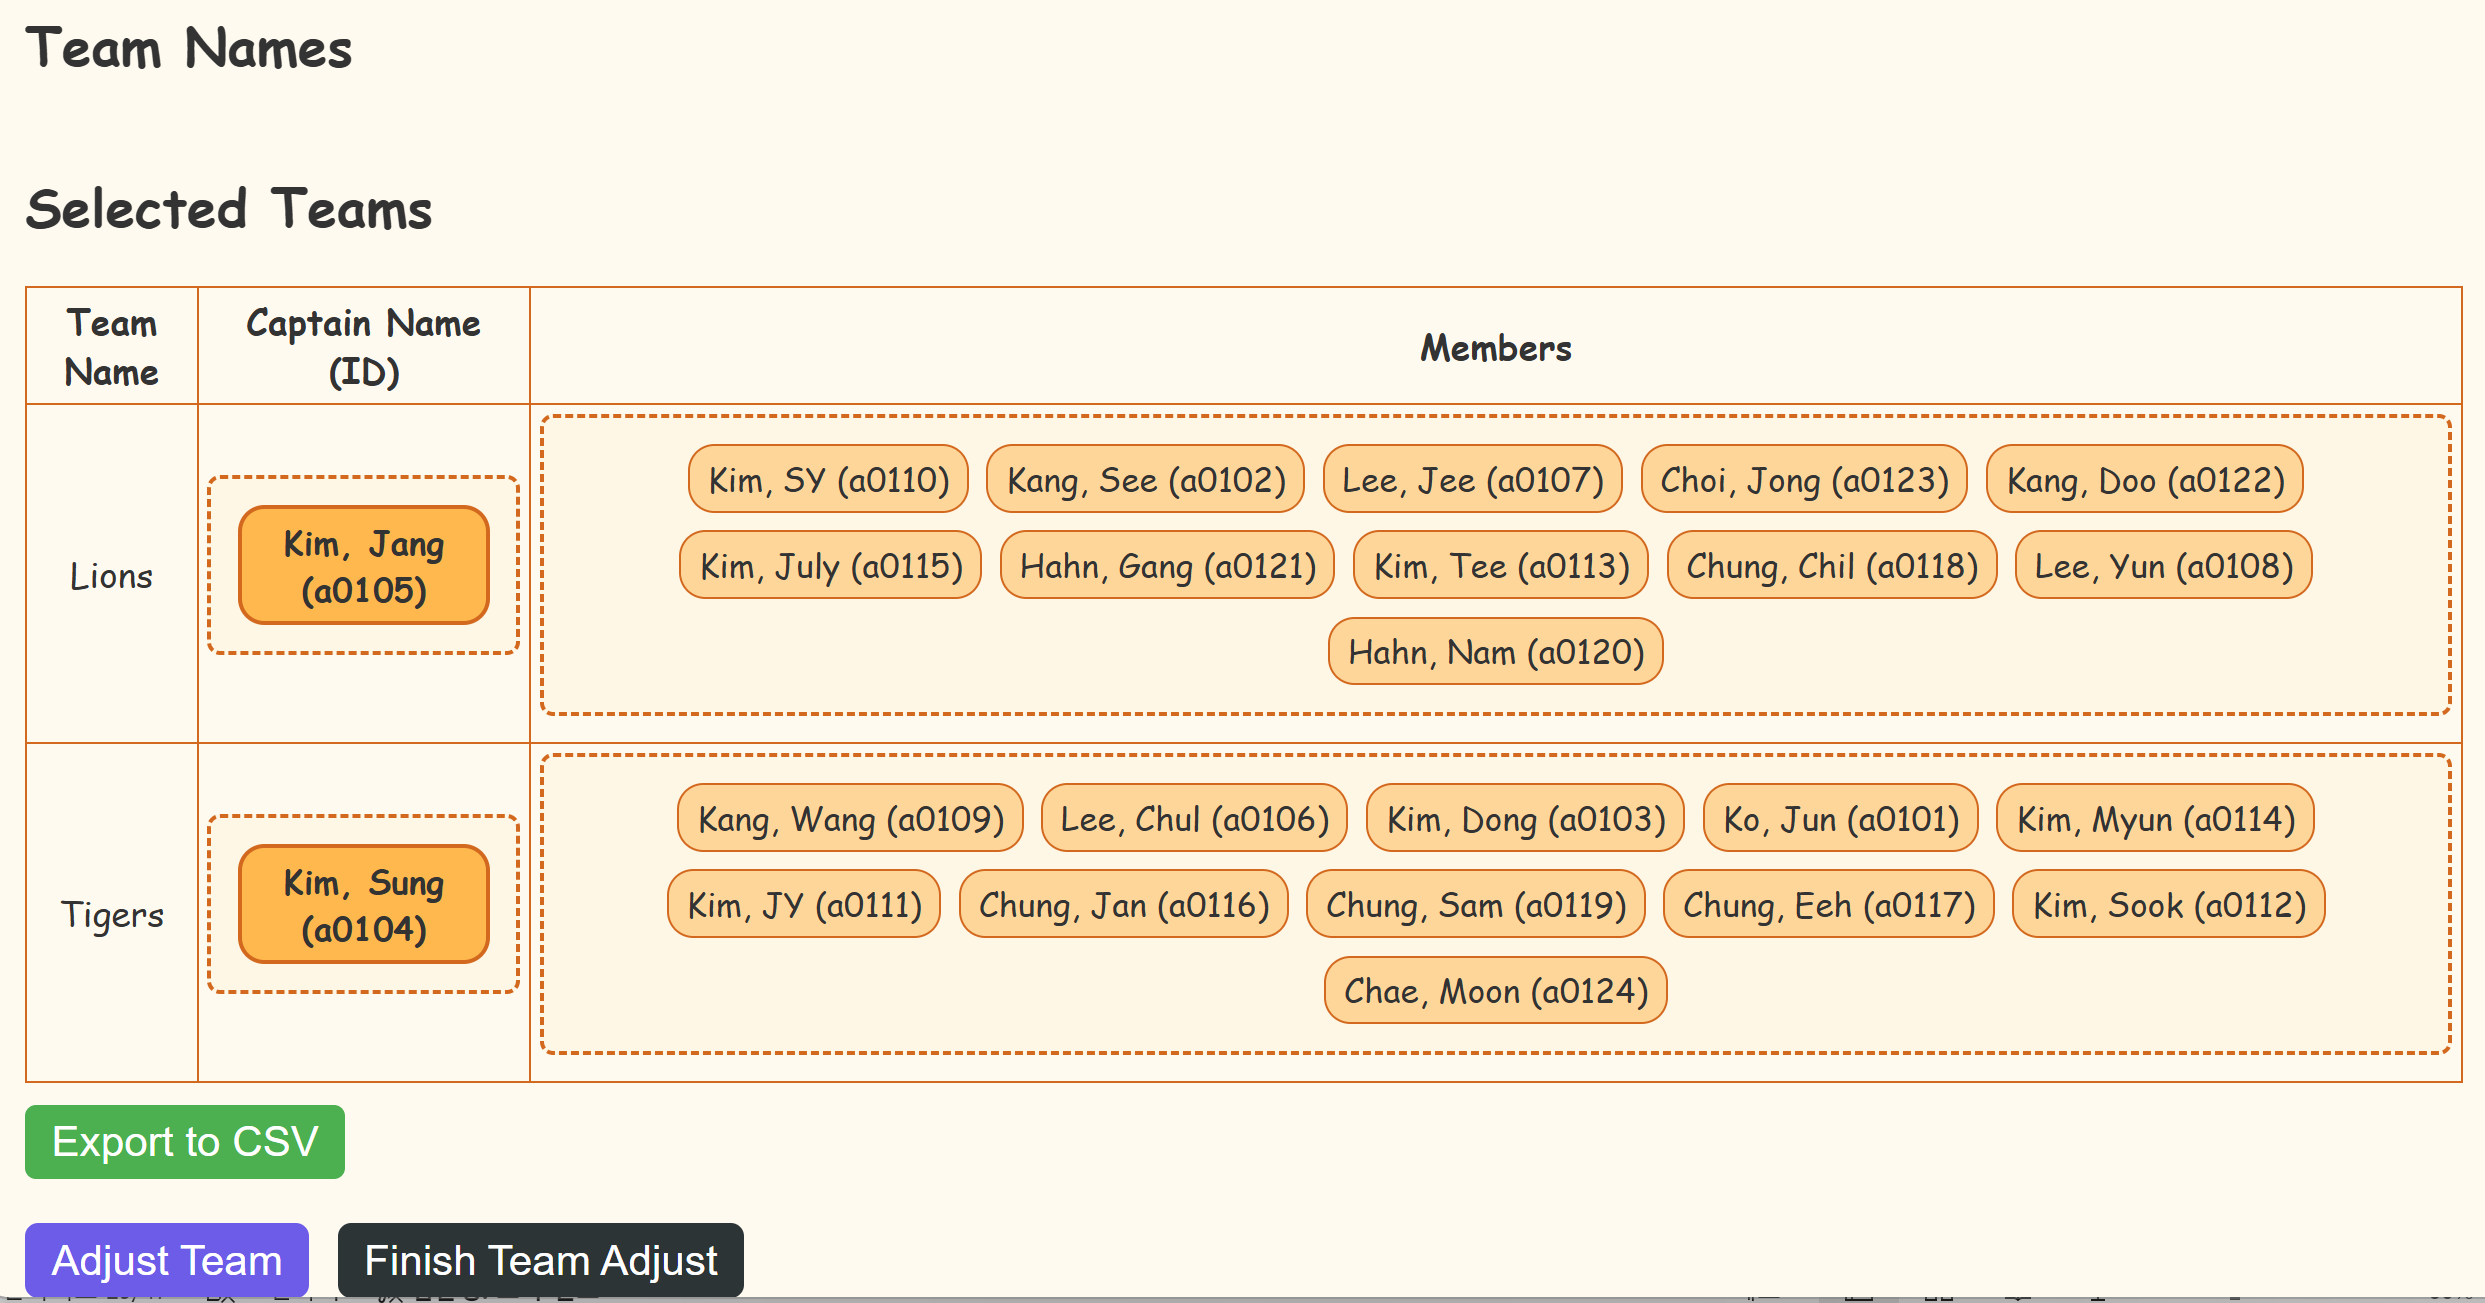Pick member chip Chung, Sam (a0119)

[1475, 905]
